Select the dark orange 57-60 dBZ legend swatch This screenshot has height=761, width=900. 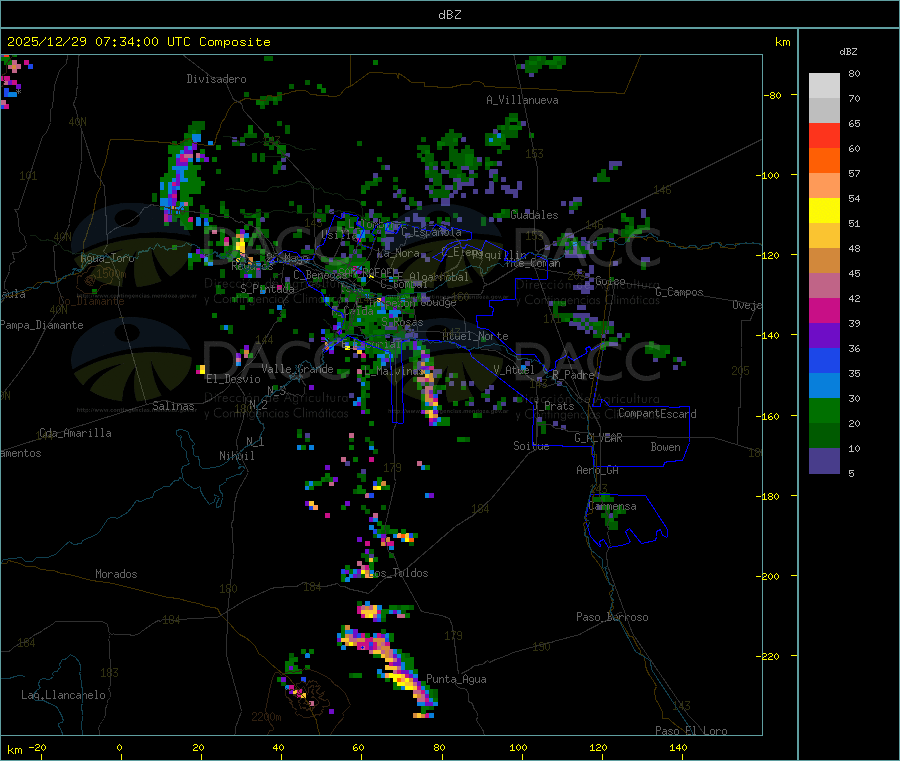(x=824, y=161)
